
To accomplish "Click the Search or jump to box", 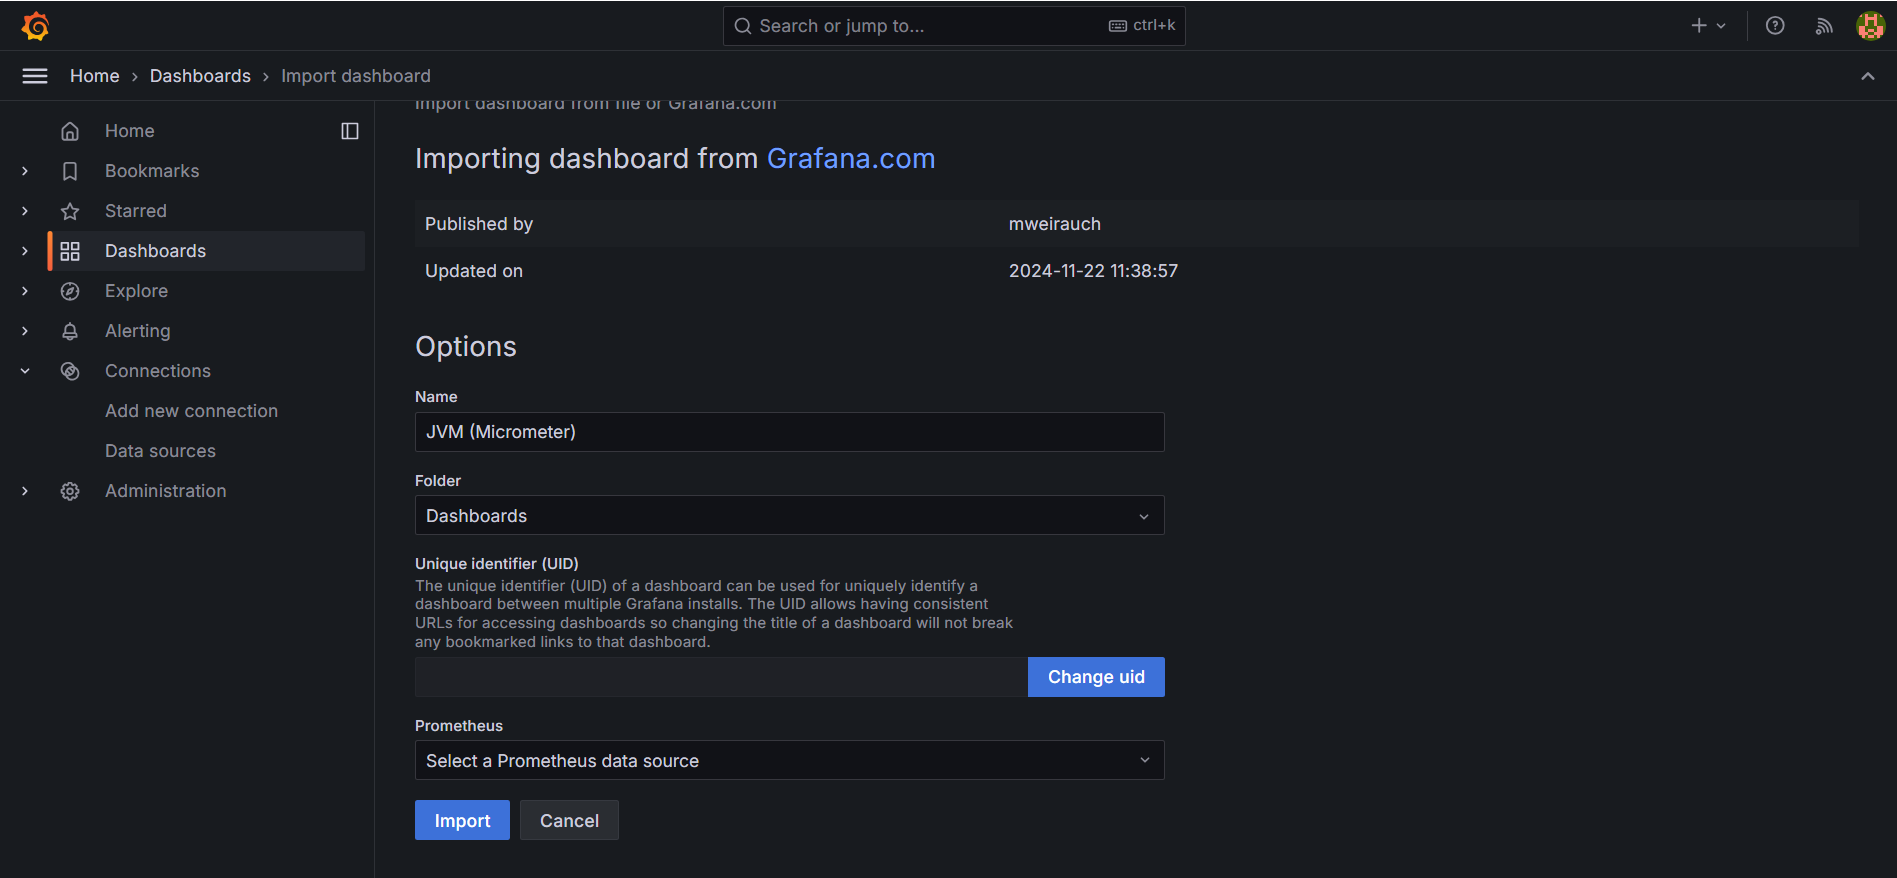I will tap(954, 26).
